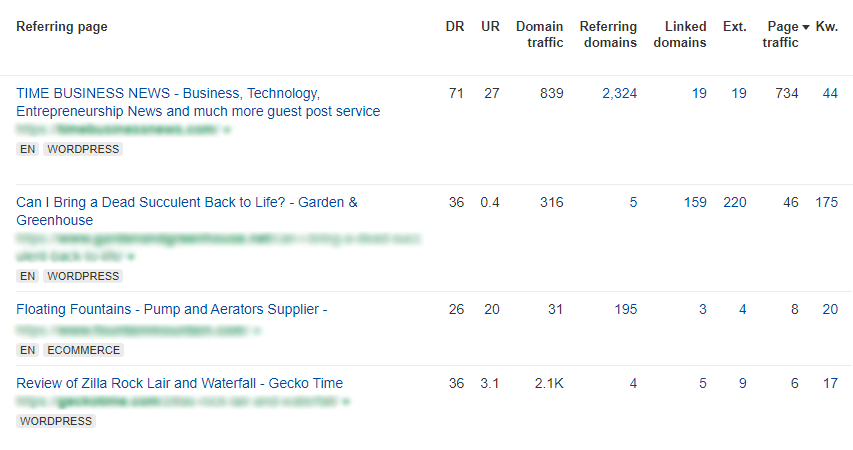The image size is (853, 450).
Task: Sort by the Domain traffic header
Action: 540,34
